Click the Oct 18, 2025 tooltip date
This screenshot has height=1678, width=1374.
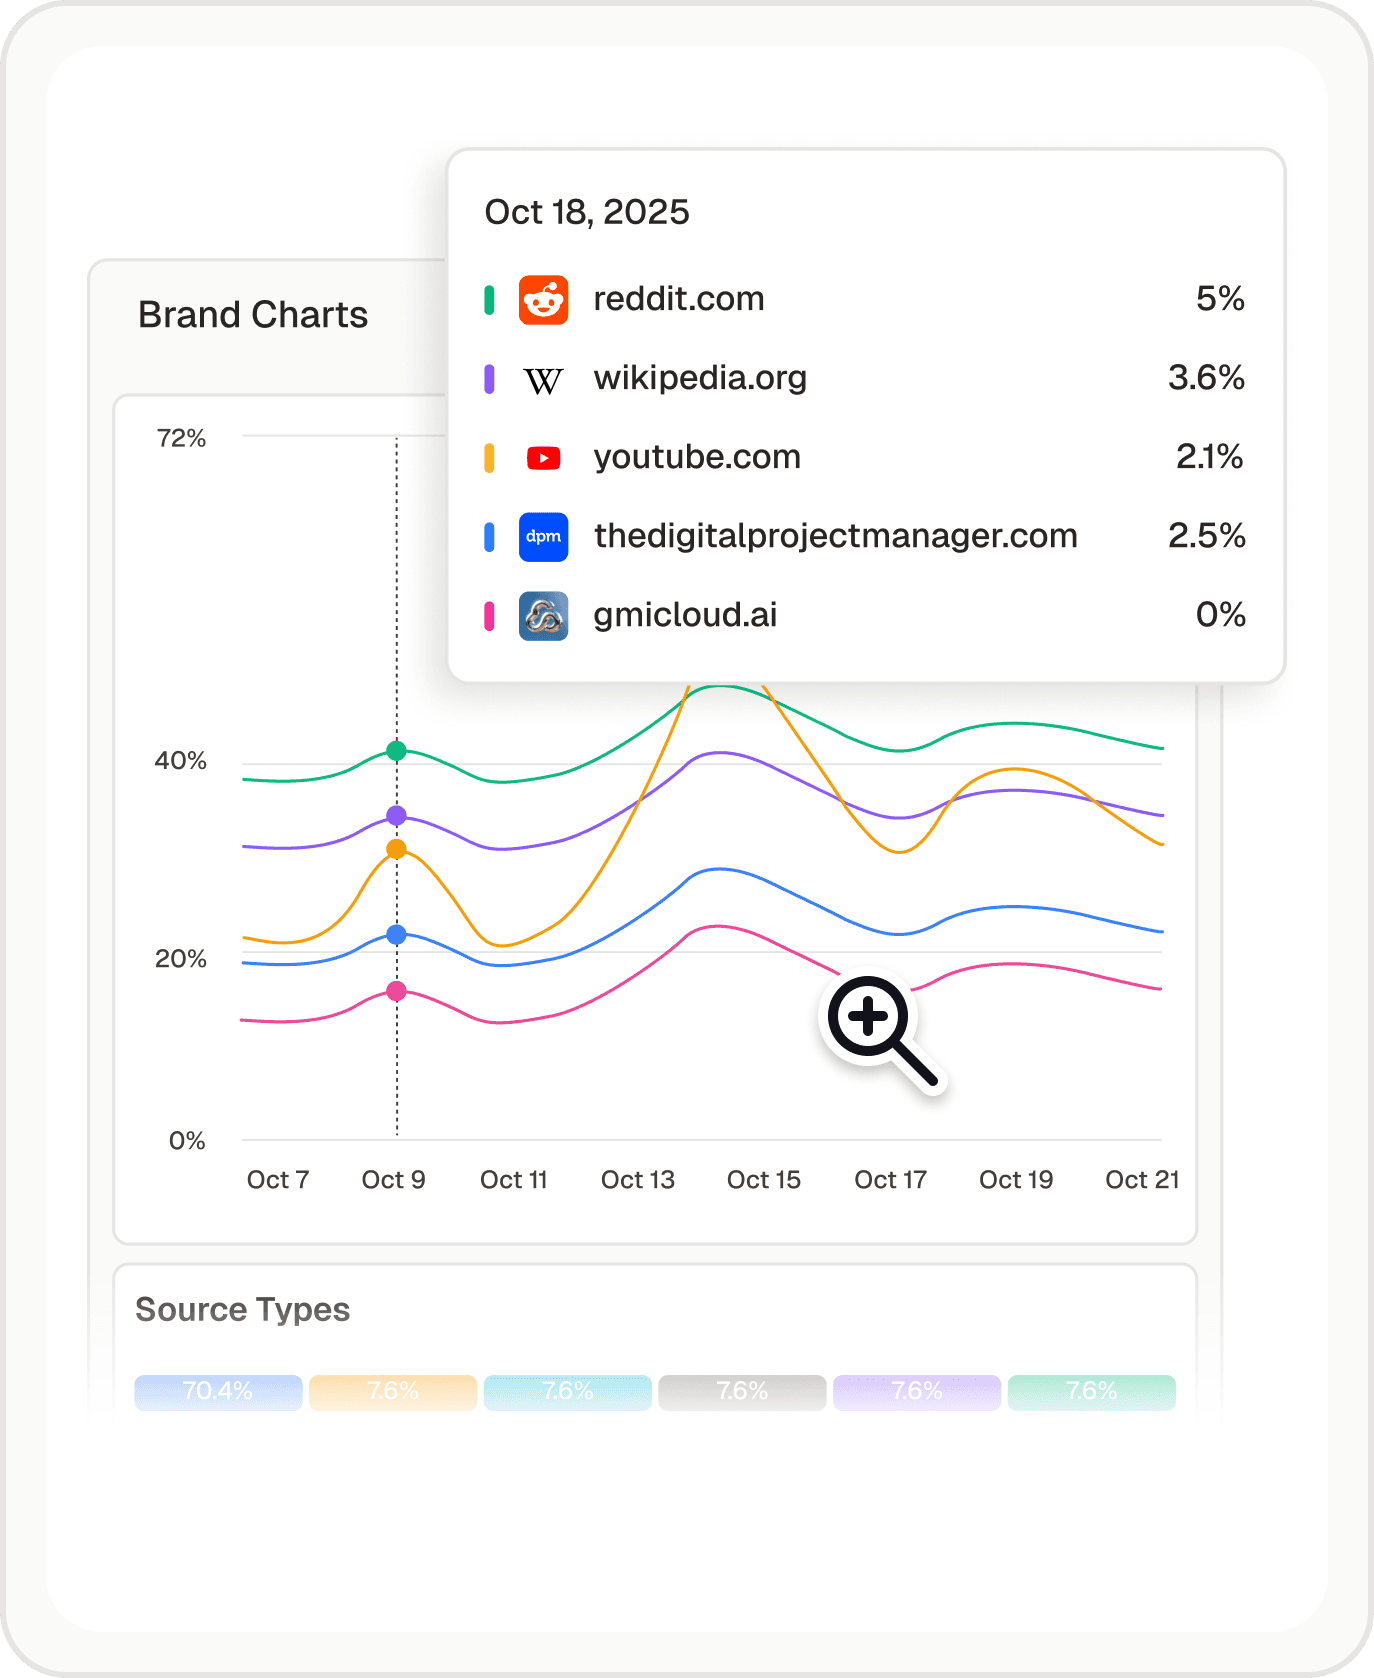tap(587, 212)
